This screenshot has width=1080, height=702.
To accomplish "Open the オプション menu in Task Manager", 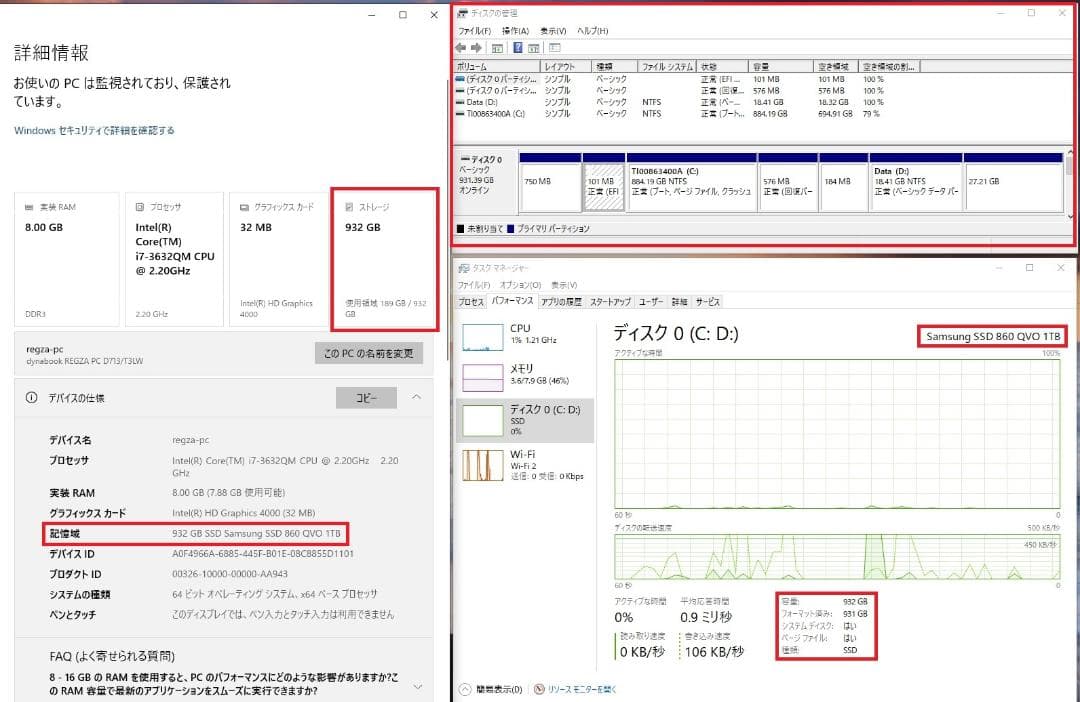I will click(x=523, y=284).
